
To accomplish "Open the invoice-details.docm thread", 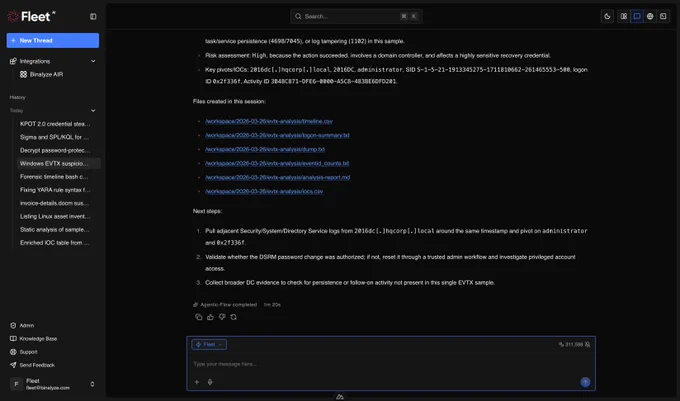I will point(54,203).
